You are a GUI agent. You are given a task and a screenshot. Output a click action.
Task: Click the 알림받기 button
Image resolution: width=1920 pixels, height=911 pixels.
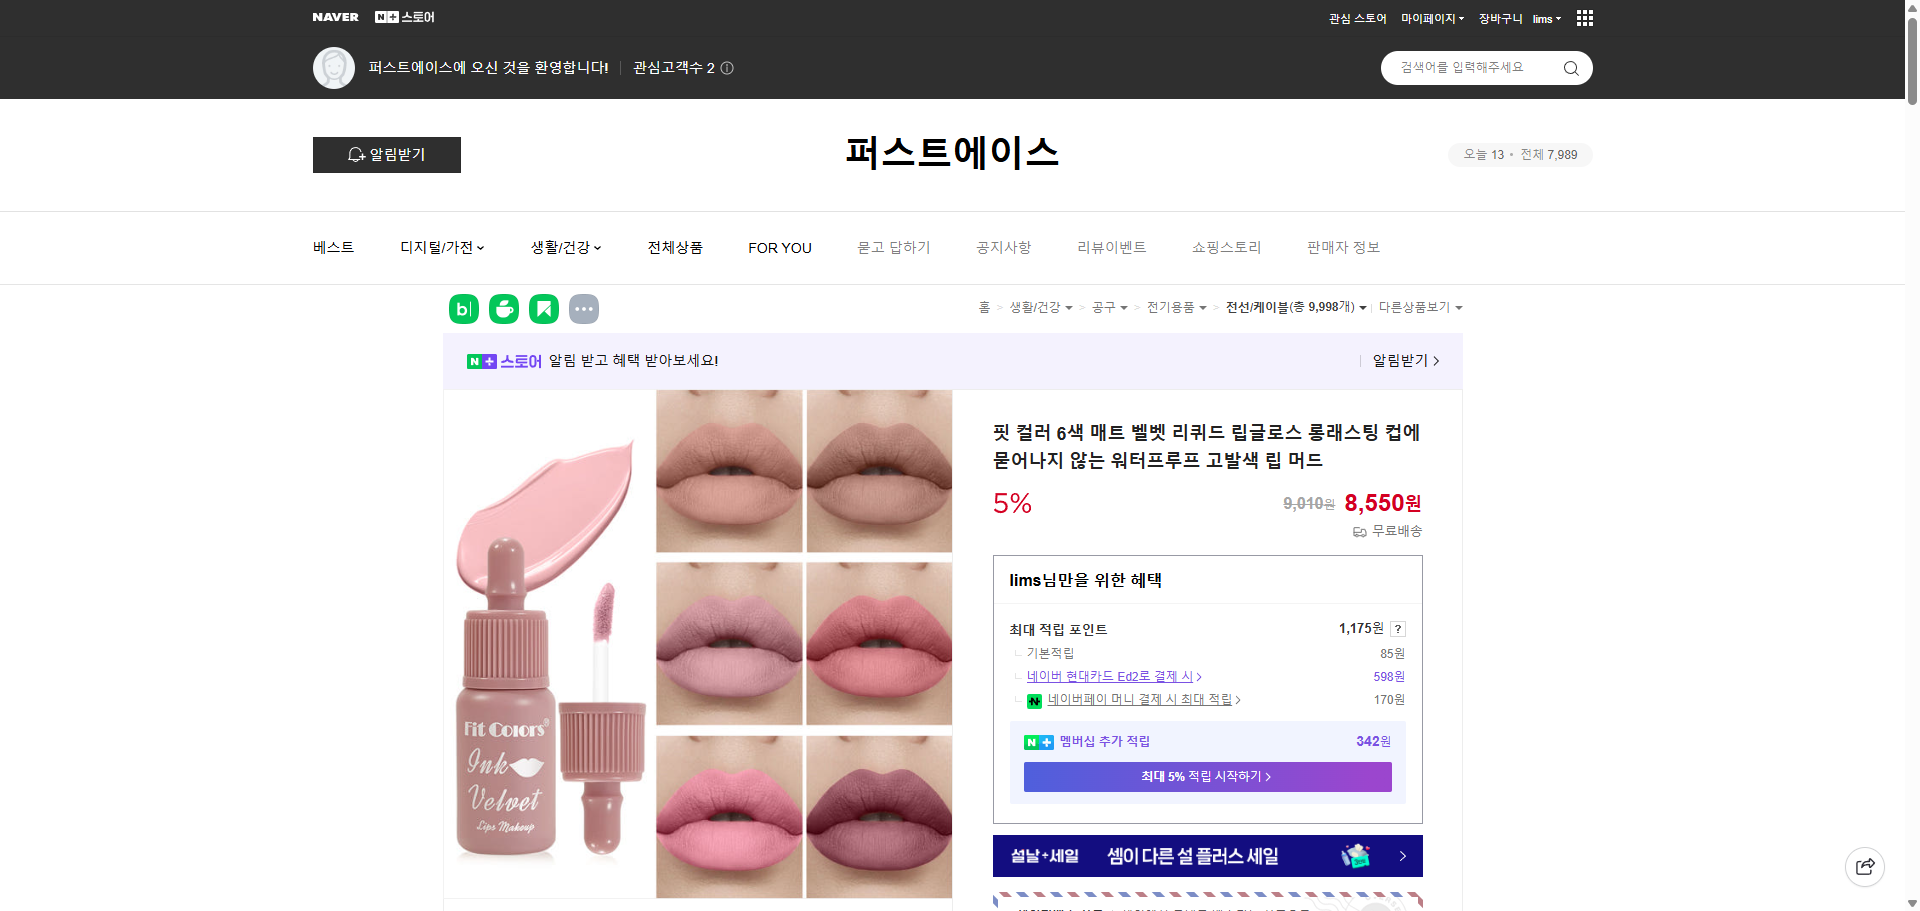(x=386, y=155)
